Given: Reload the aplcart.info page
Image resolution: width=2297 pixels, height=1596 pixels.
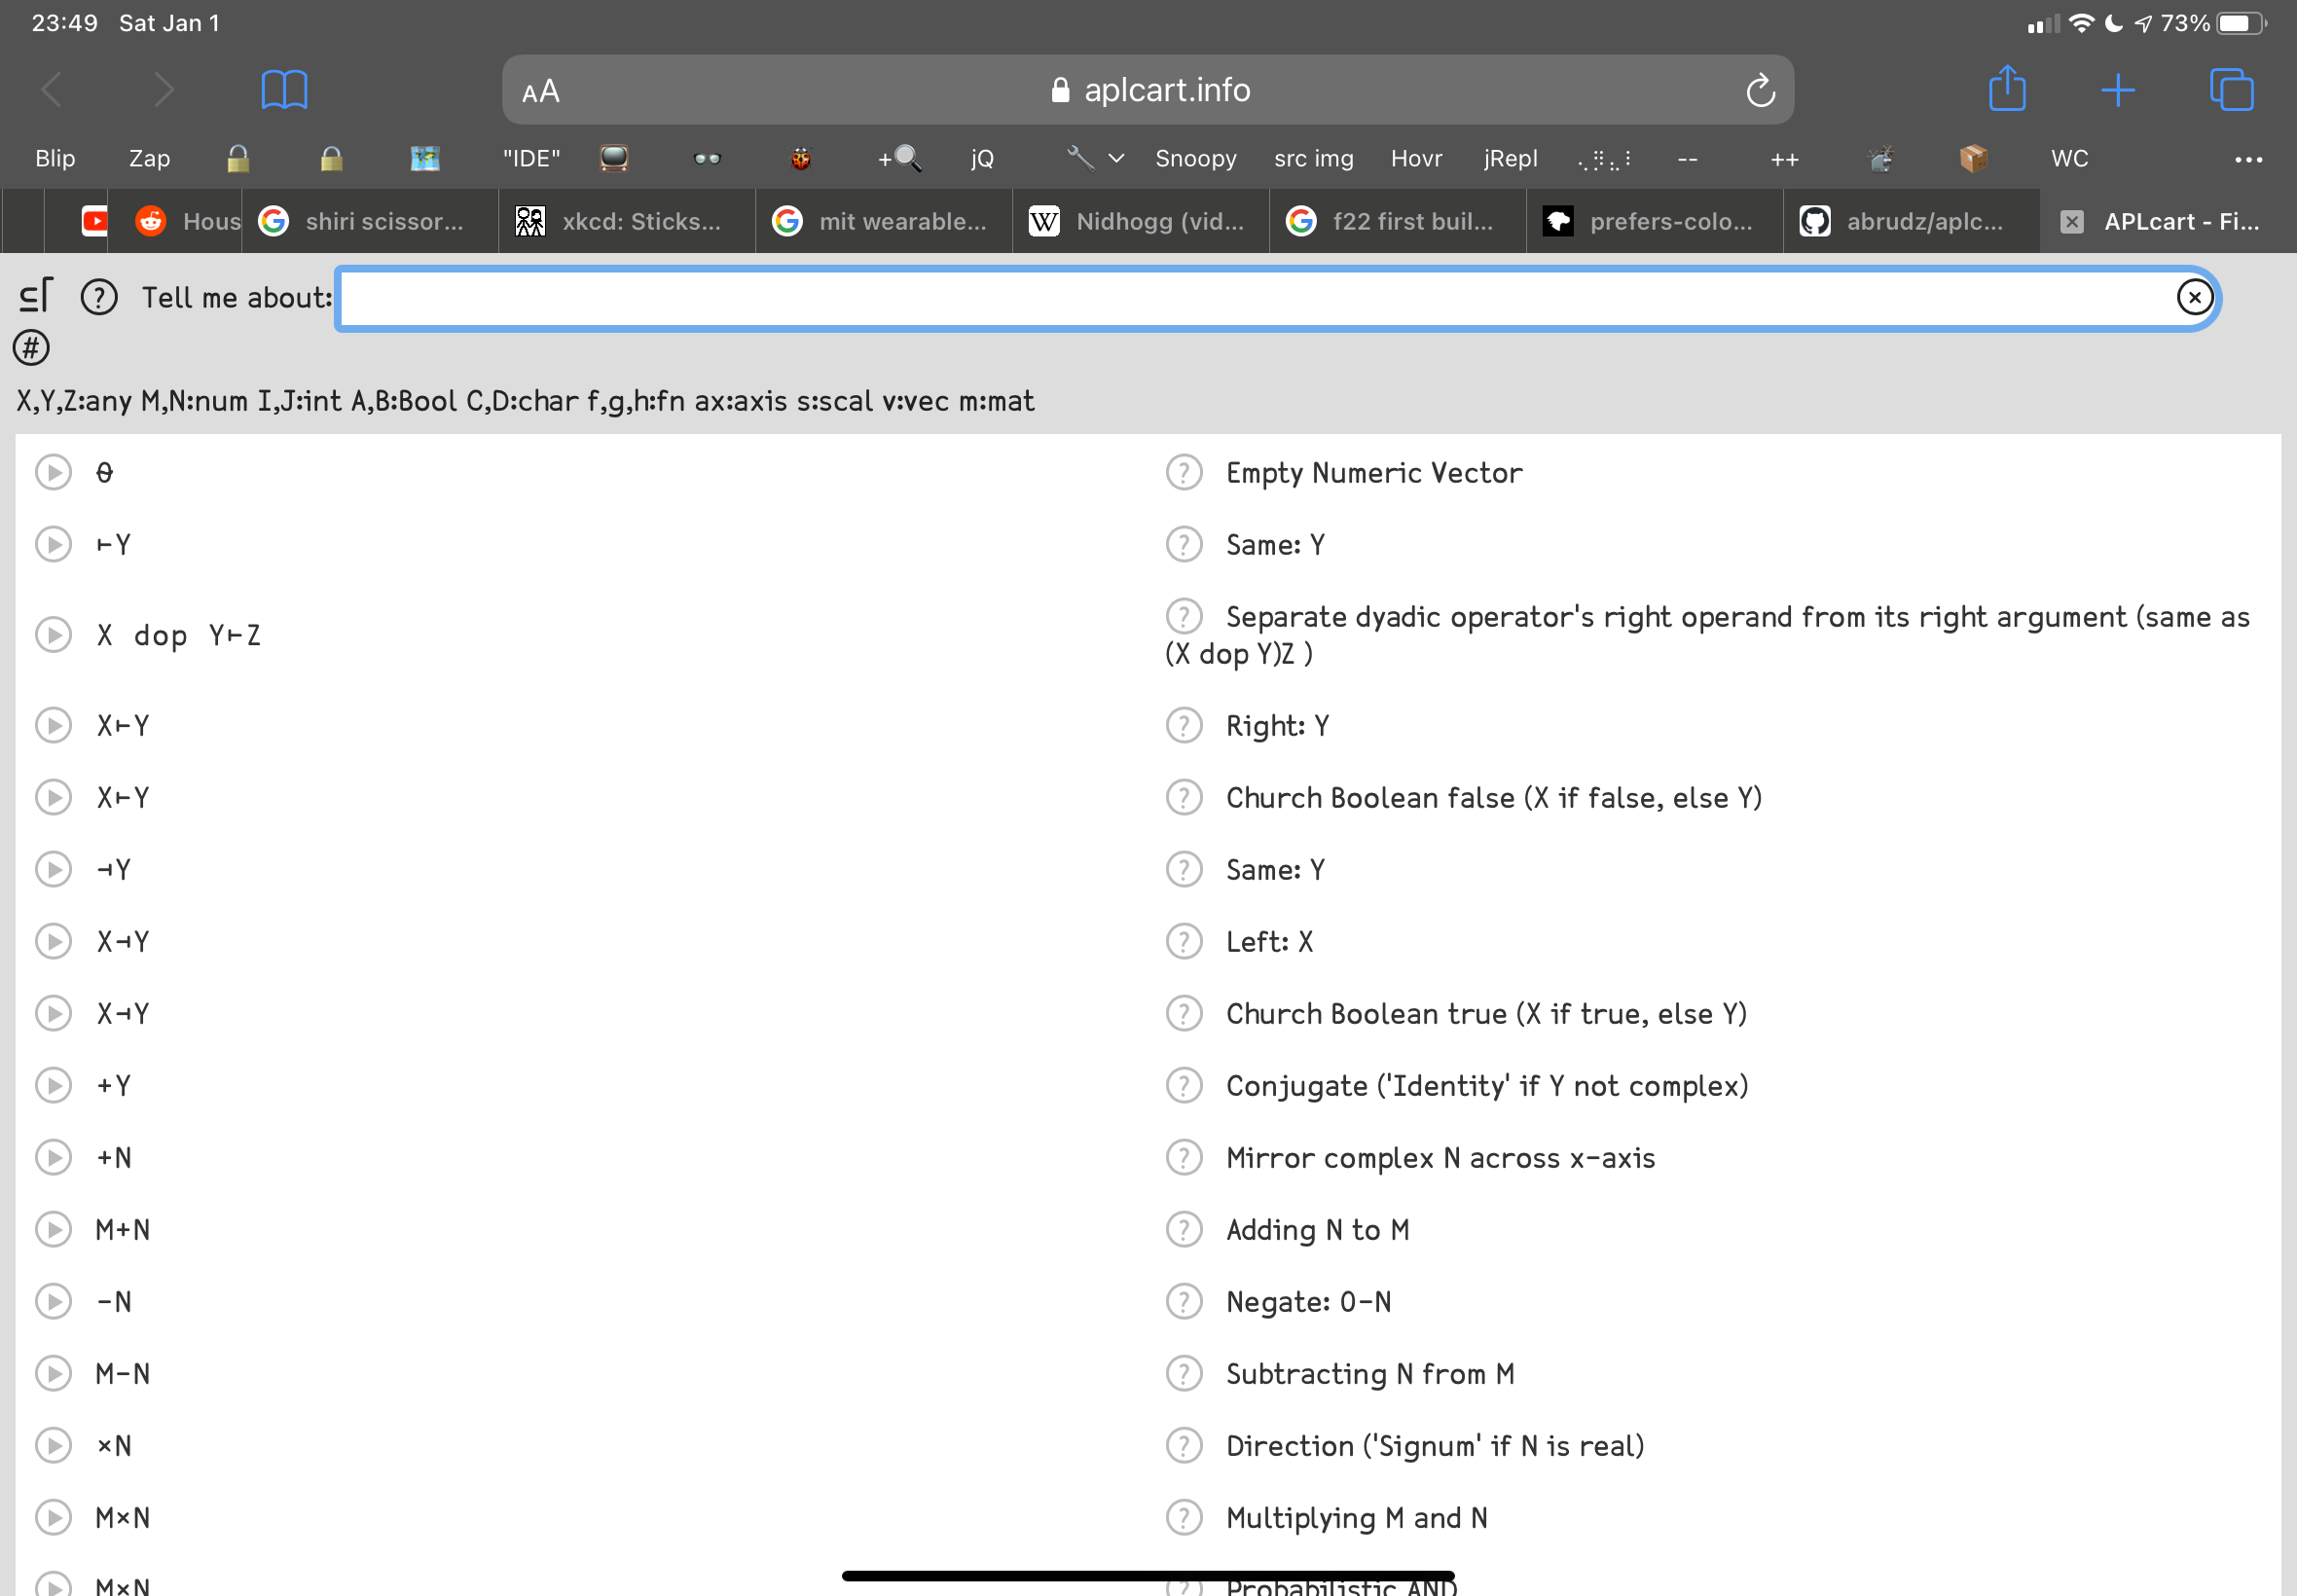Looking at the screenshot, I should coord(1760,91).
